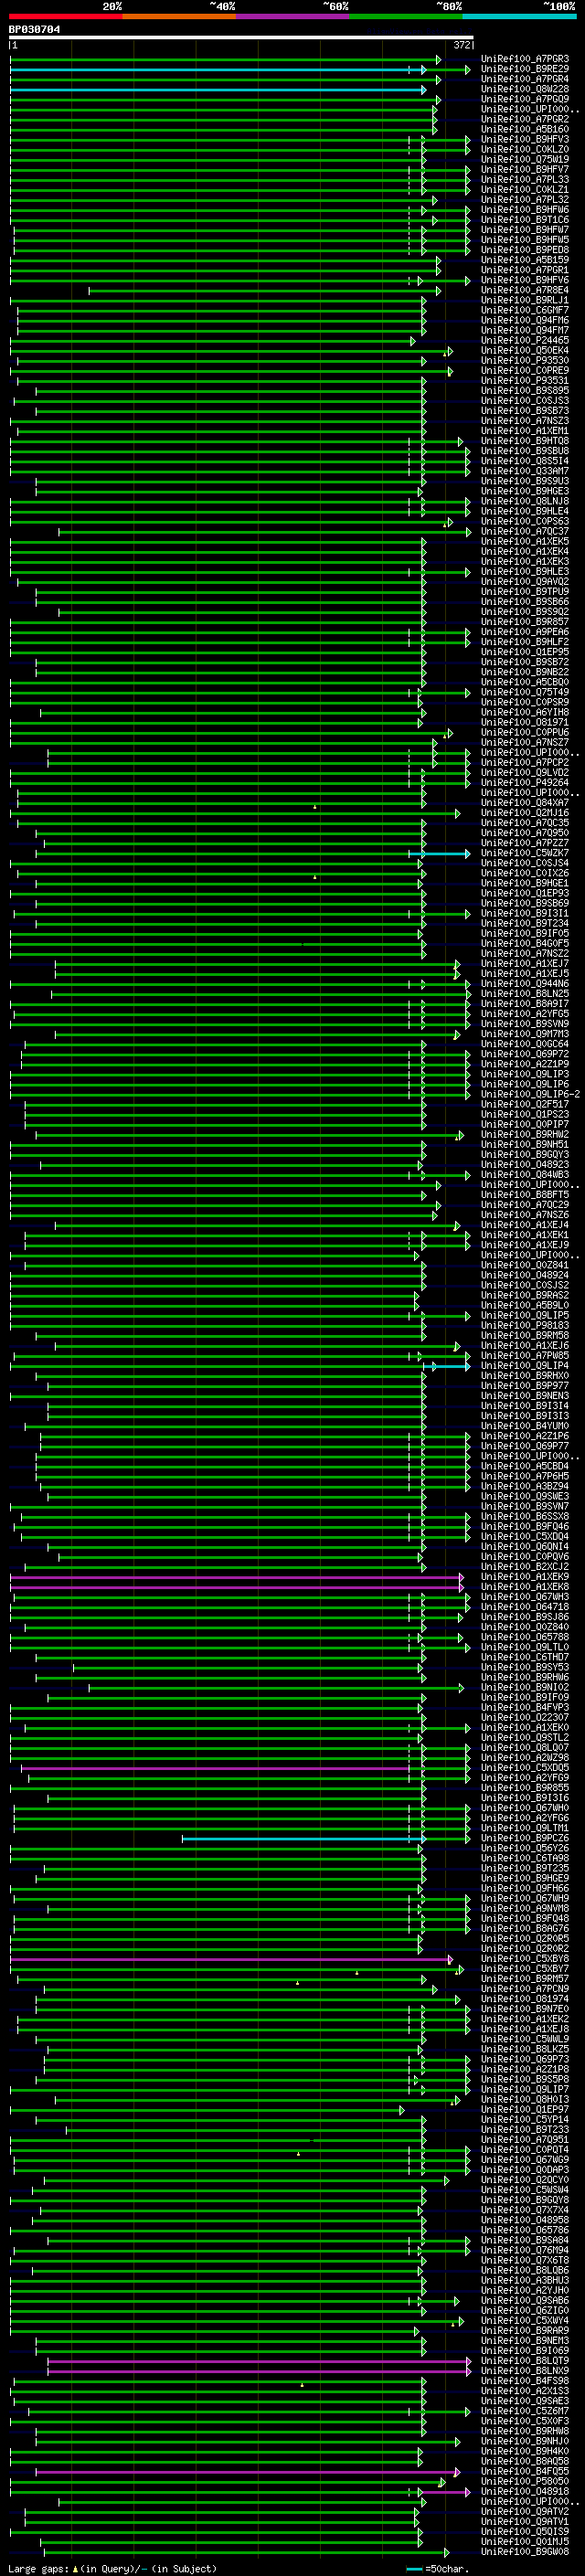Select the UniRef100_Q01MJ5 label
585x2576 pixels.
click(525, 2542)
